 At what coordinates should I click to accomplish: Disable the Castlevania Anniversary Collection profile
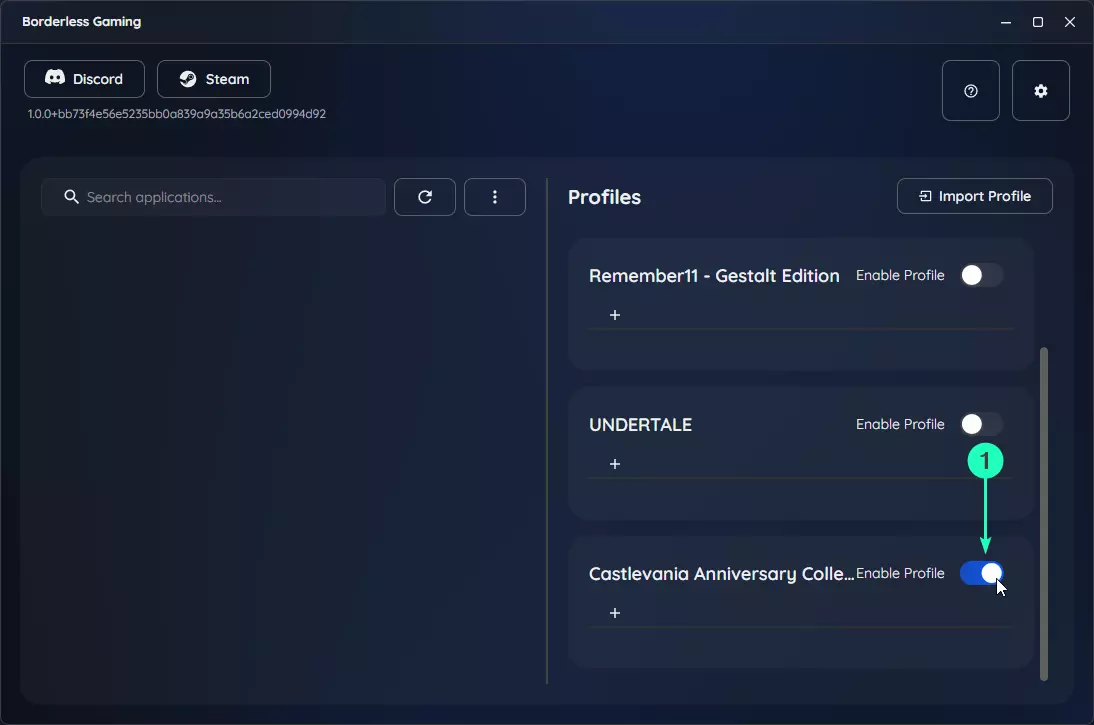click(x=981, y=573)
